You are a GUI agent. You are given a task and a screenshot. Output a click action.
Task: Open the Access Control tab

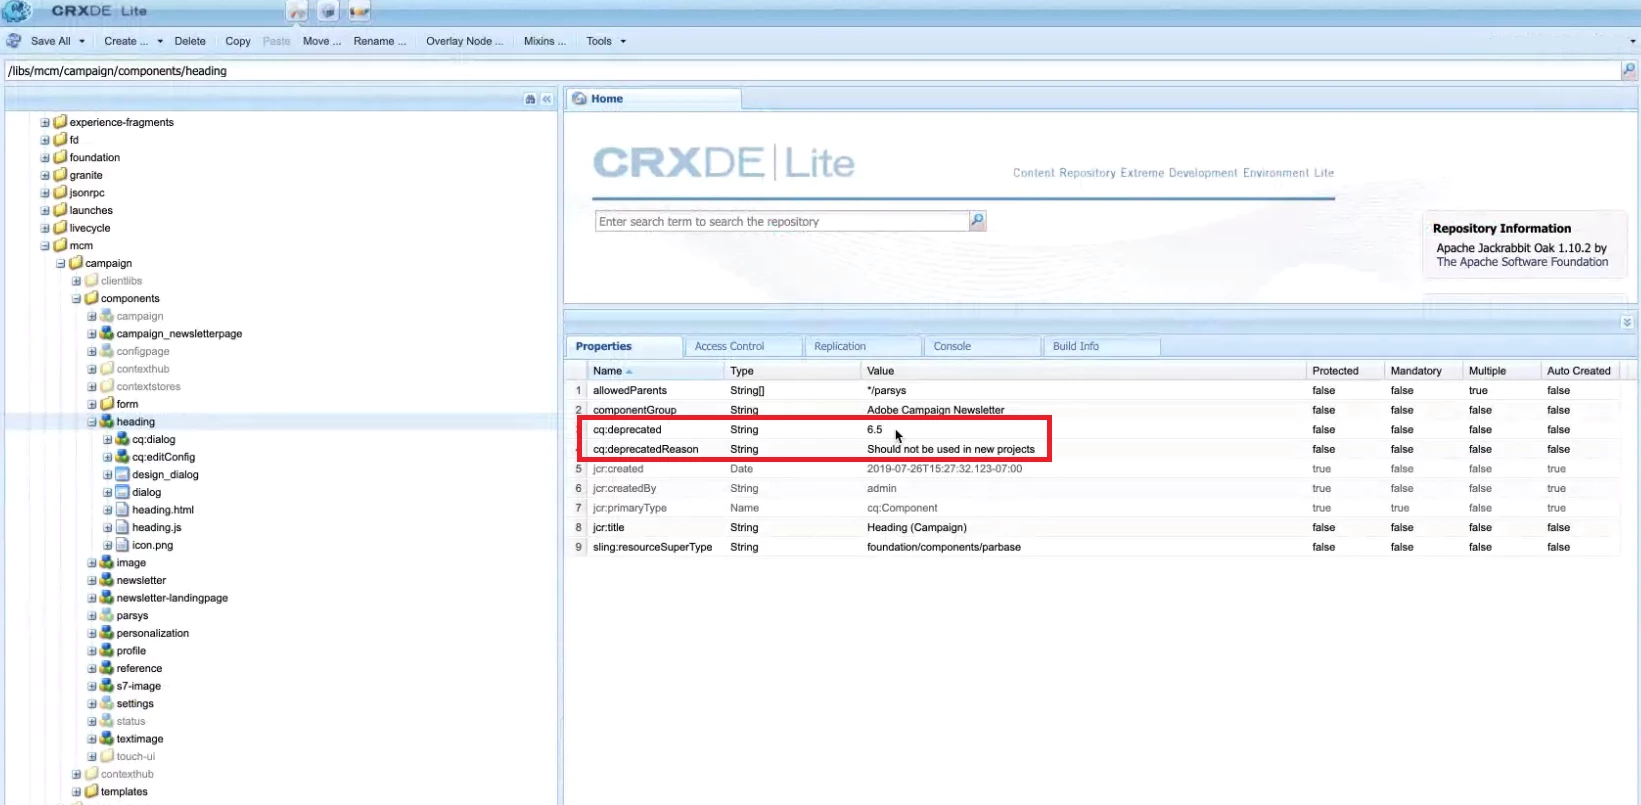tap(743, 346)
